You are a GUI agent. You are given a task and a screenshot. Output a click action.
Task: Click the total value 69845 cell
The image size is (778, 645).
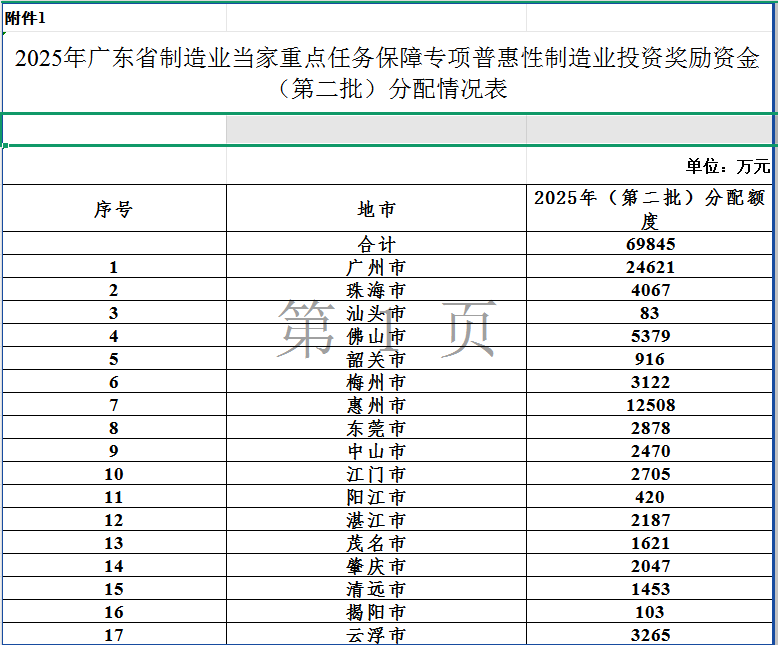650,244
